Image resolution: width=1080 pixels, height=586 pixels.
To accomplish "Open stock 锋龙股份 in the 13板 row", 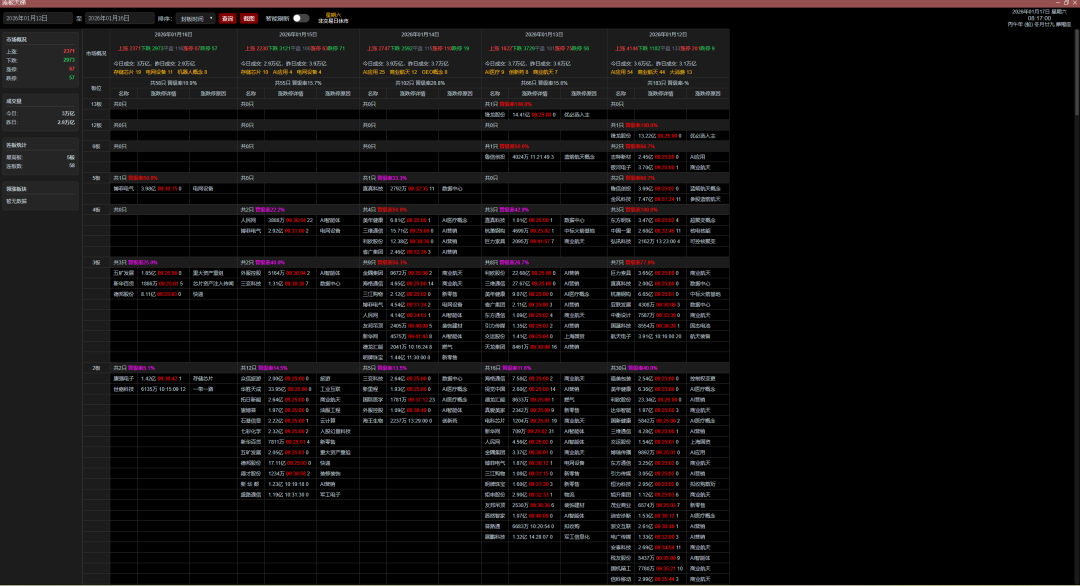I will coord(495,115).
